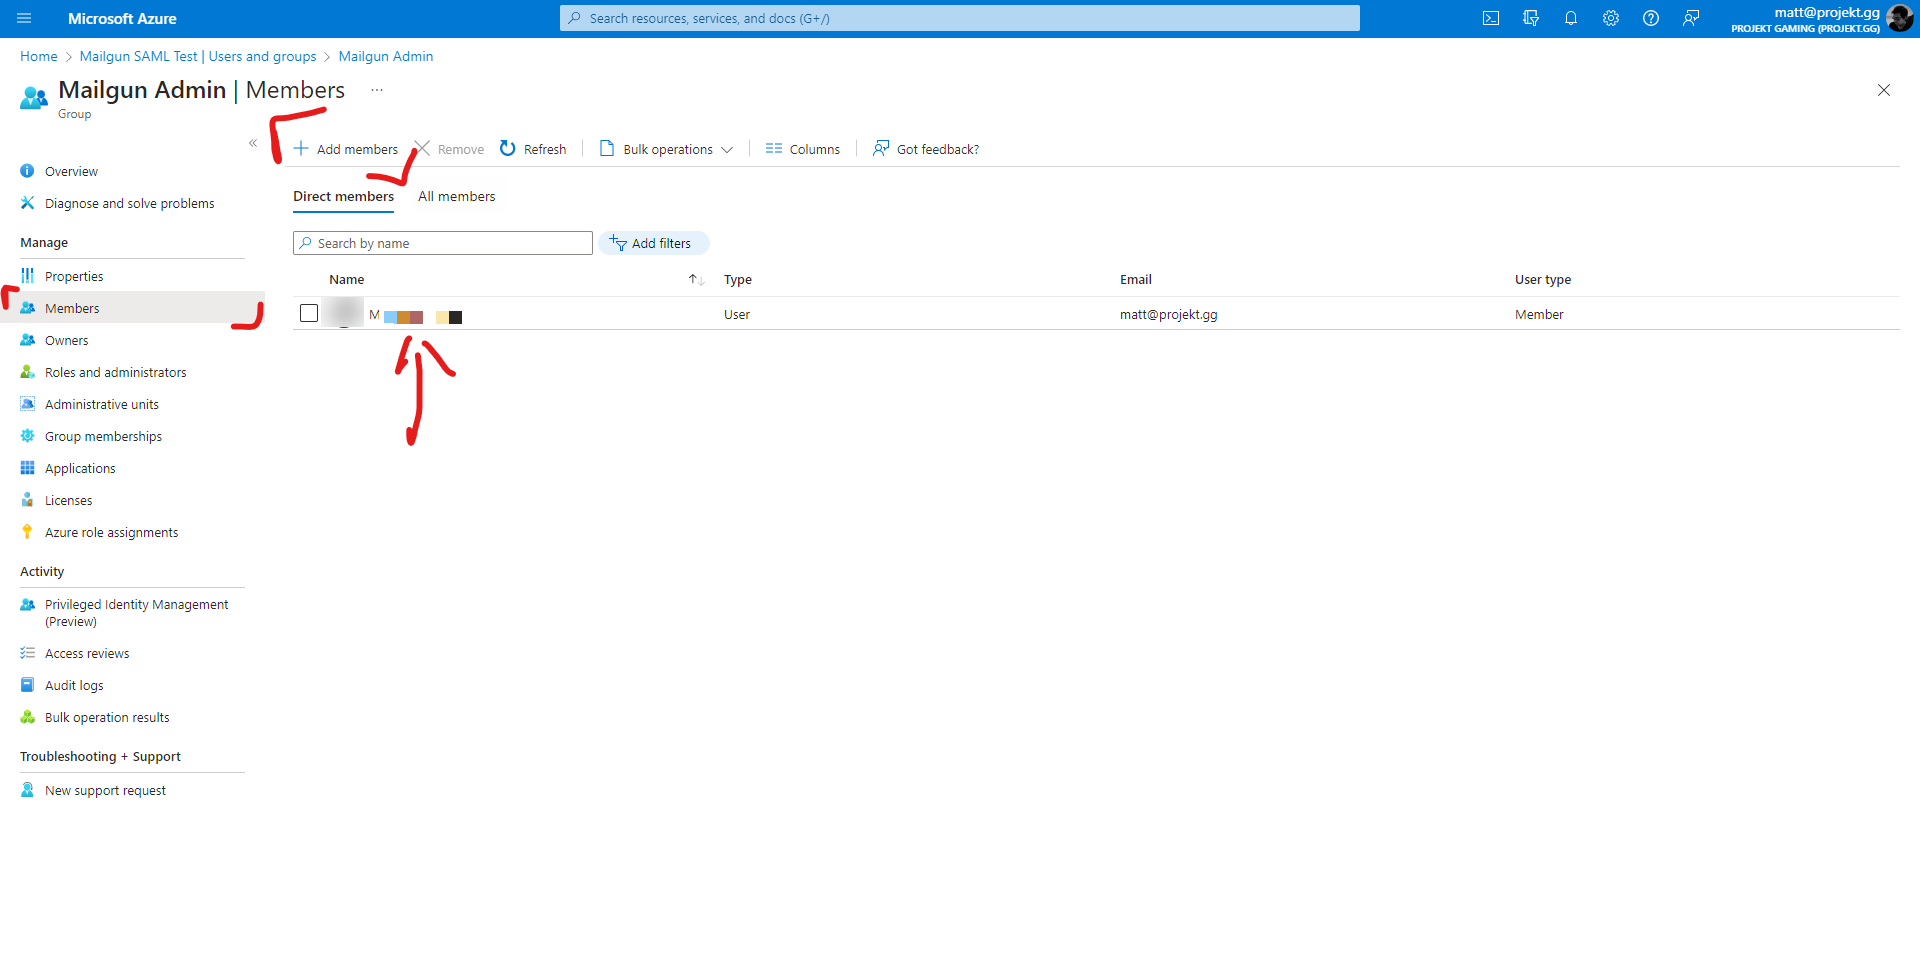Image resolution: width=1920 pixels, height=955 pixels.
Task: Open the Columns selector
Action: point(803,149)
